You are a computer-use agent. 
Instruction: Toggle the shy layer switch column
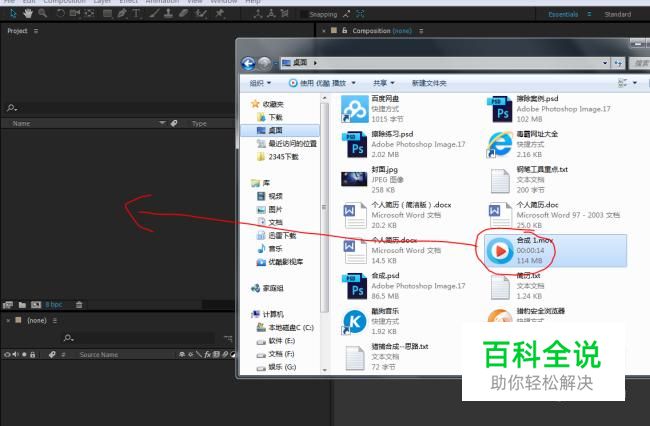pyautogui.click(x=182, y=355)
